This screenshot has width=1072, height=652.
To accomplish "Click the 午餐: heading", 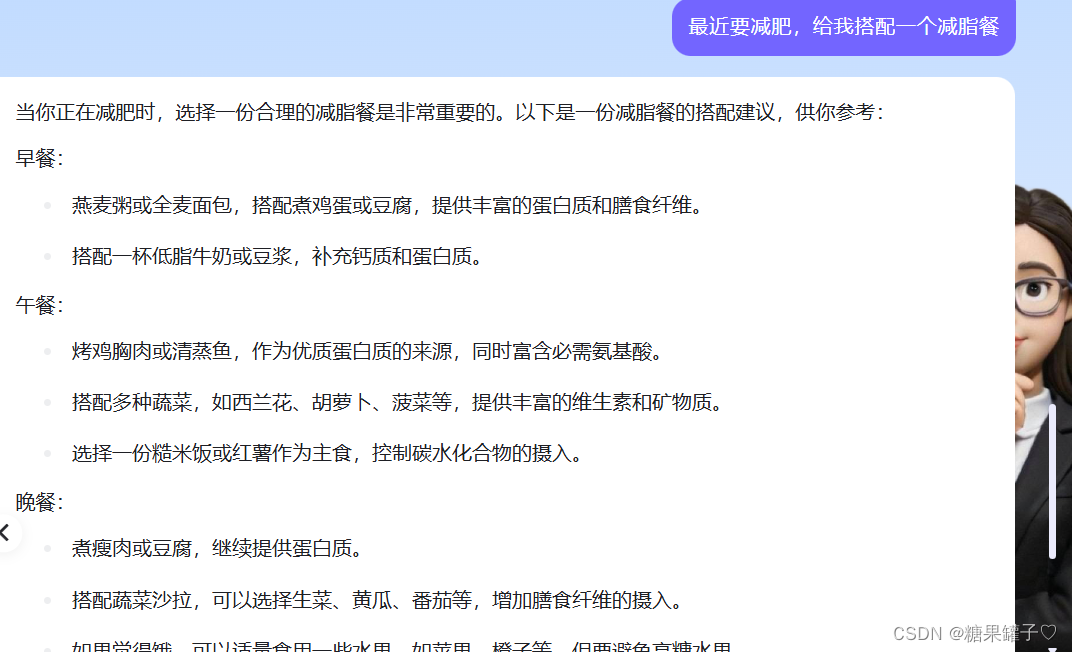I will click(40, 305).
